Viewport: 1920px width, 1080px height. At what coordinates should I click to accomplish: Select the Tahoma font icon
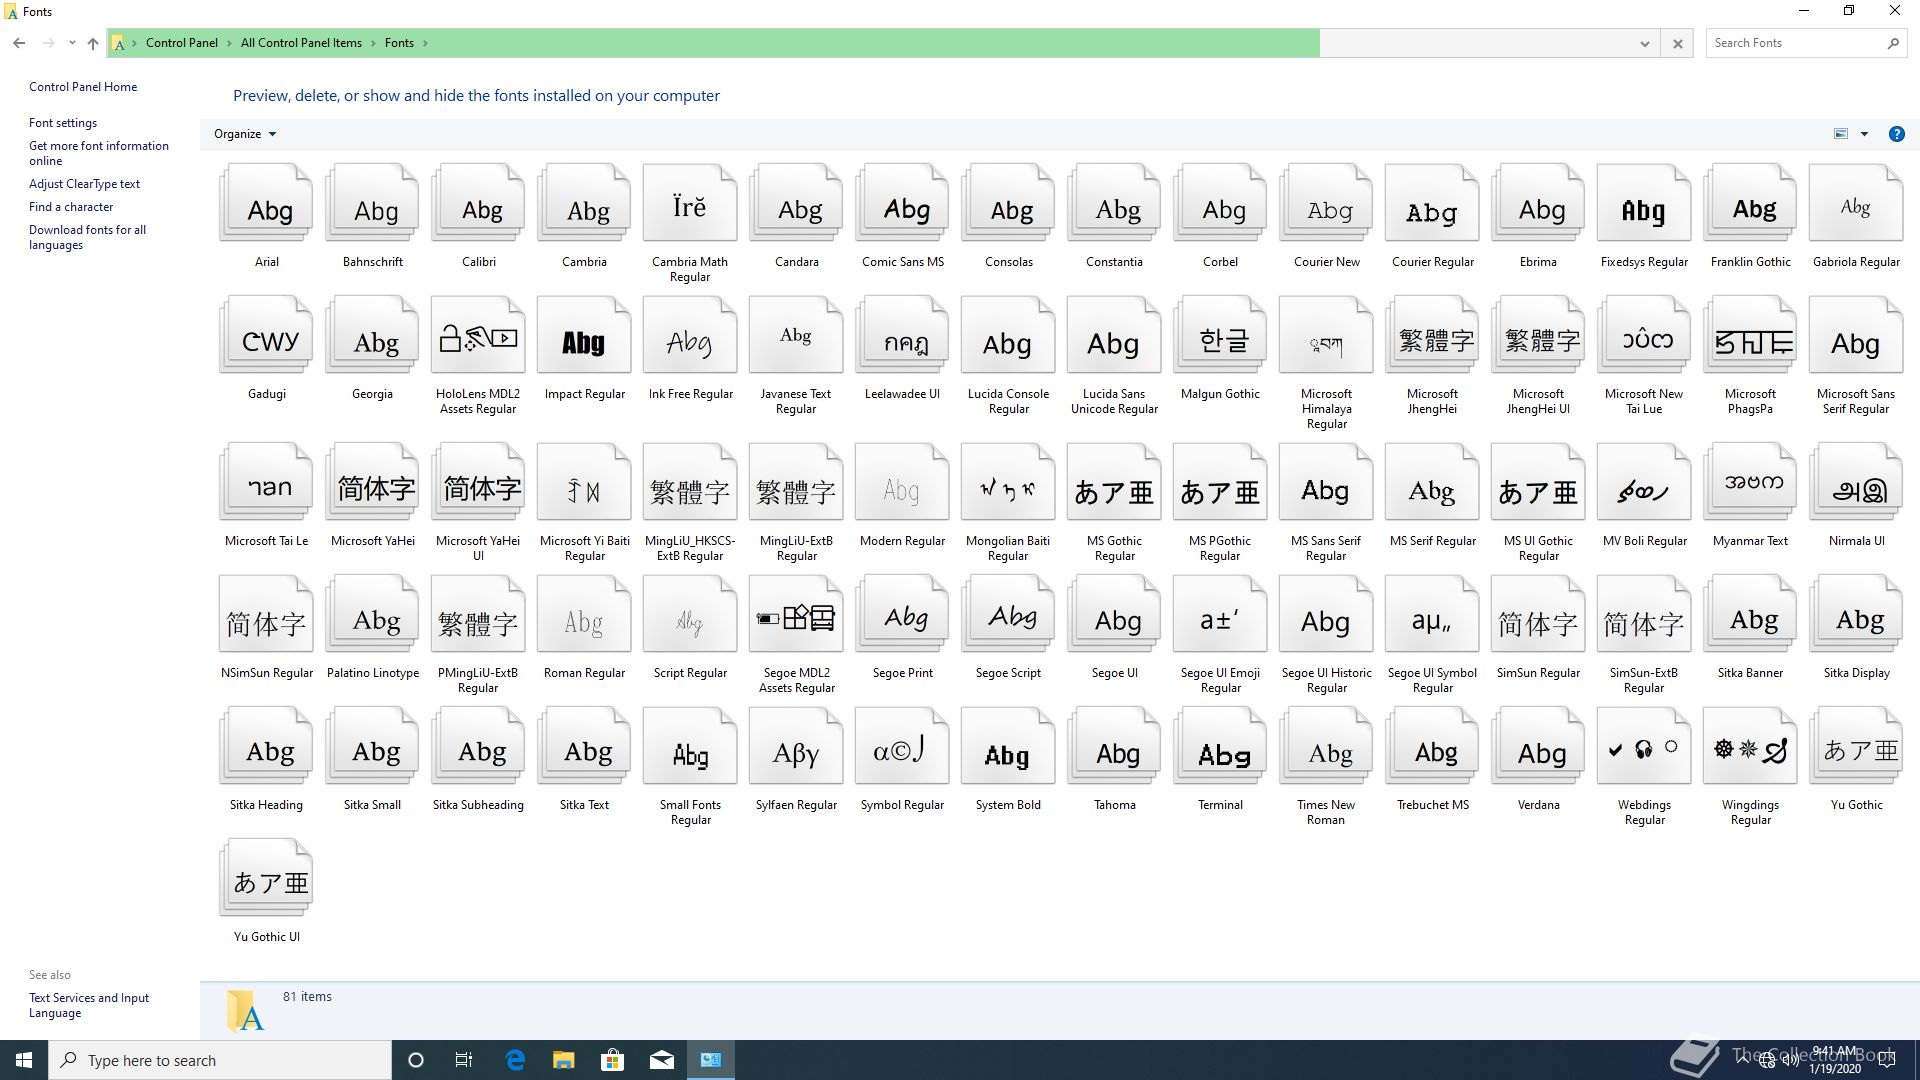1115,748
